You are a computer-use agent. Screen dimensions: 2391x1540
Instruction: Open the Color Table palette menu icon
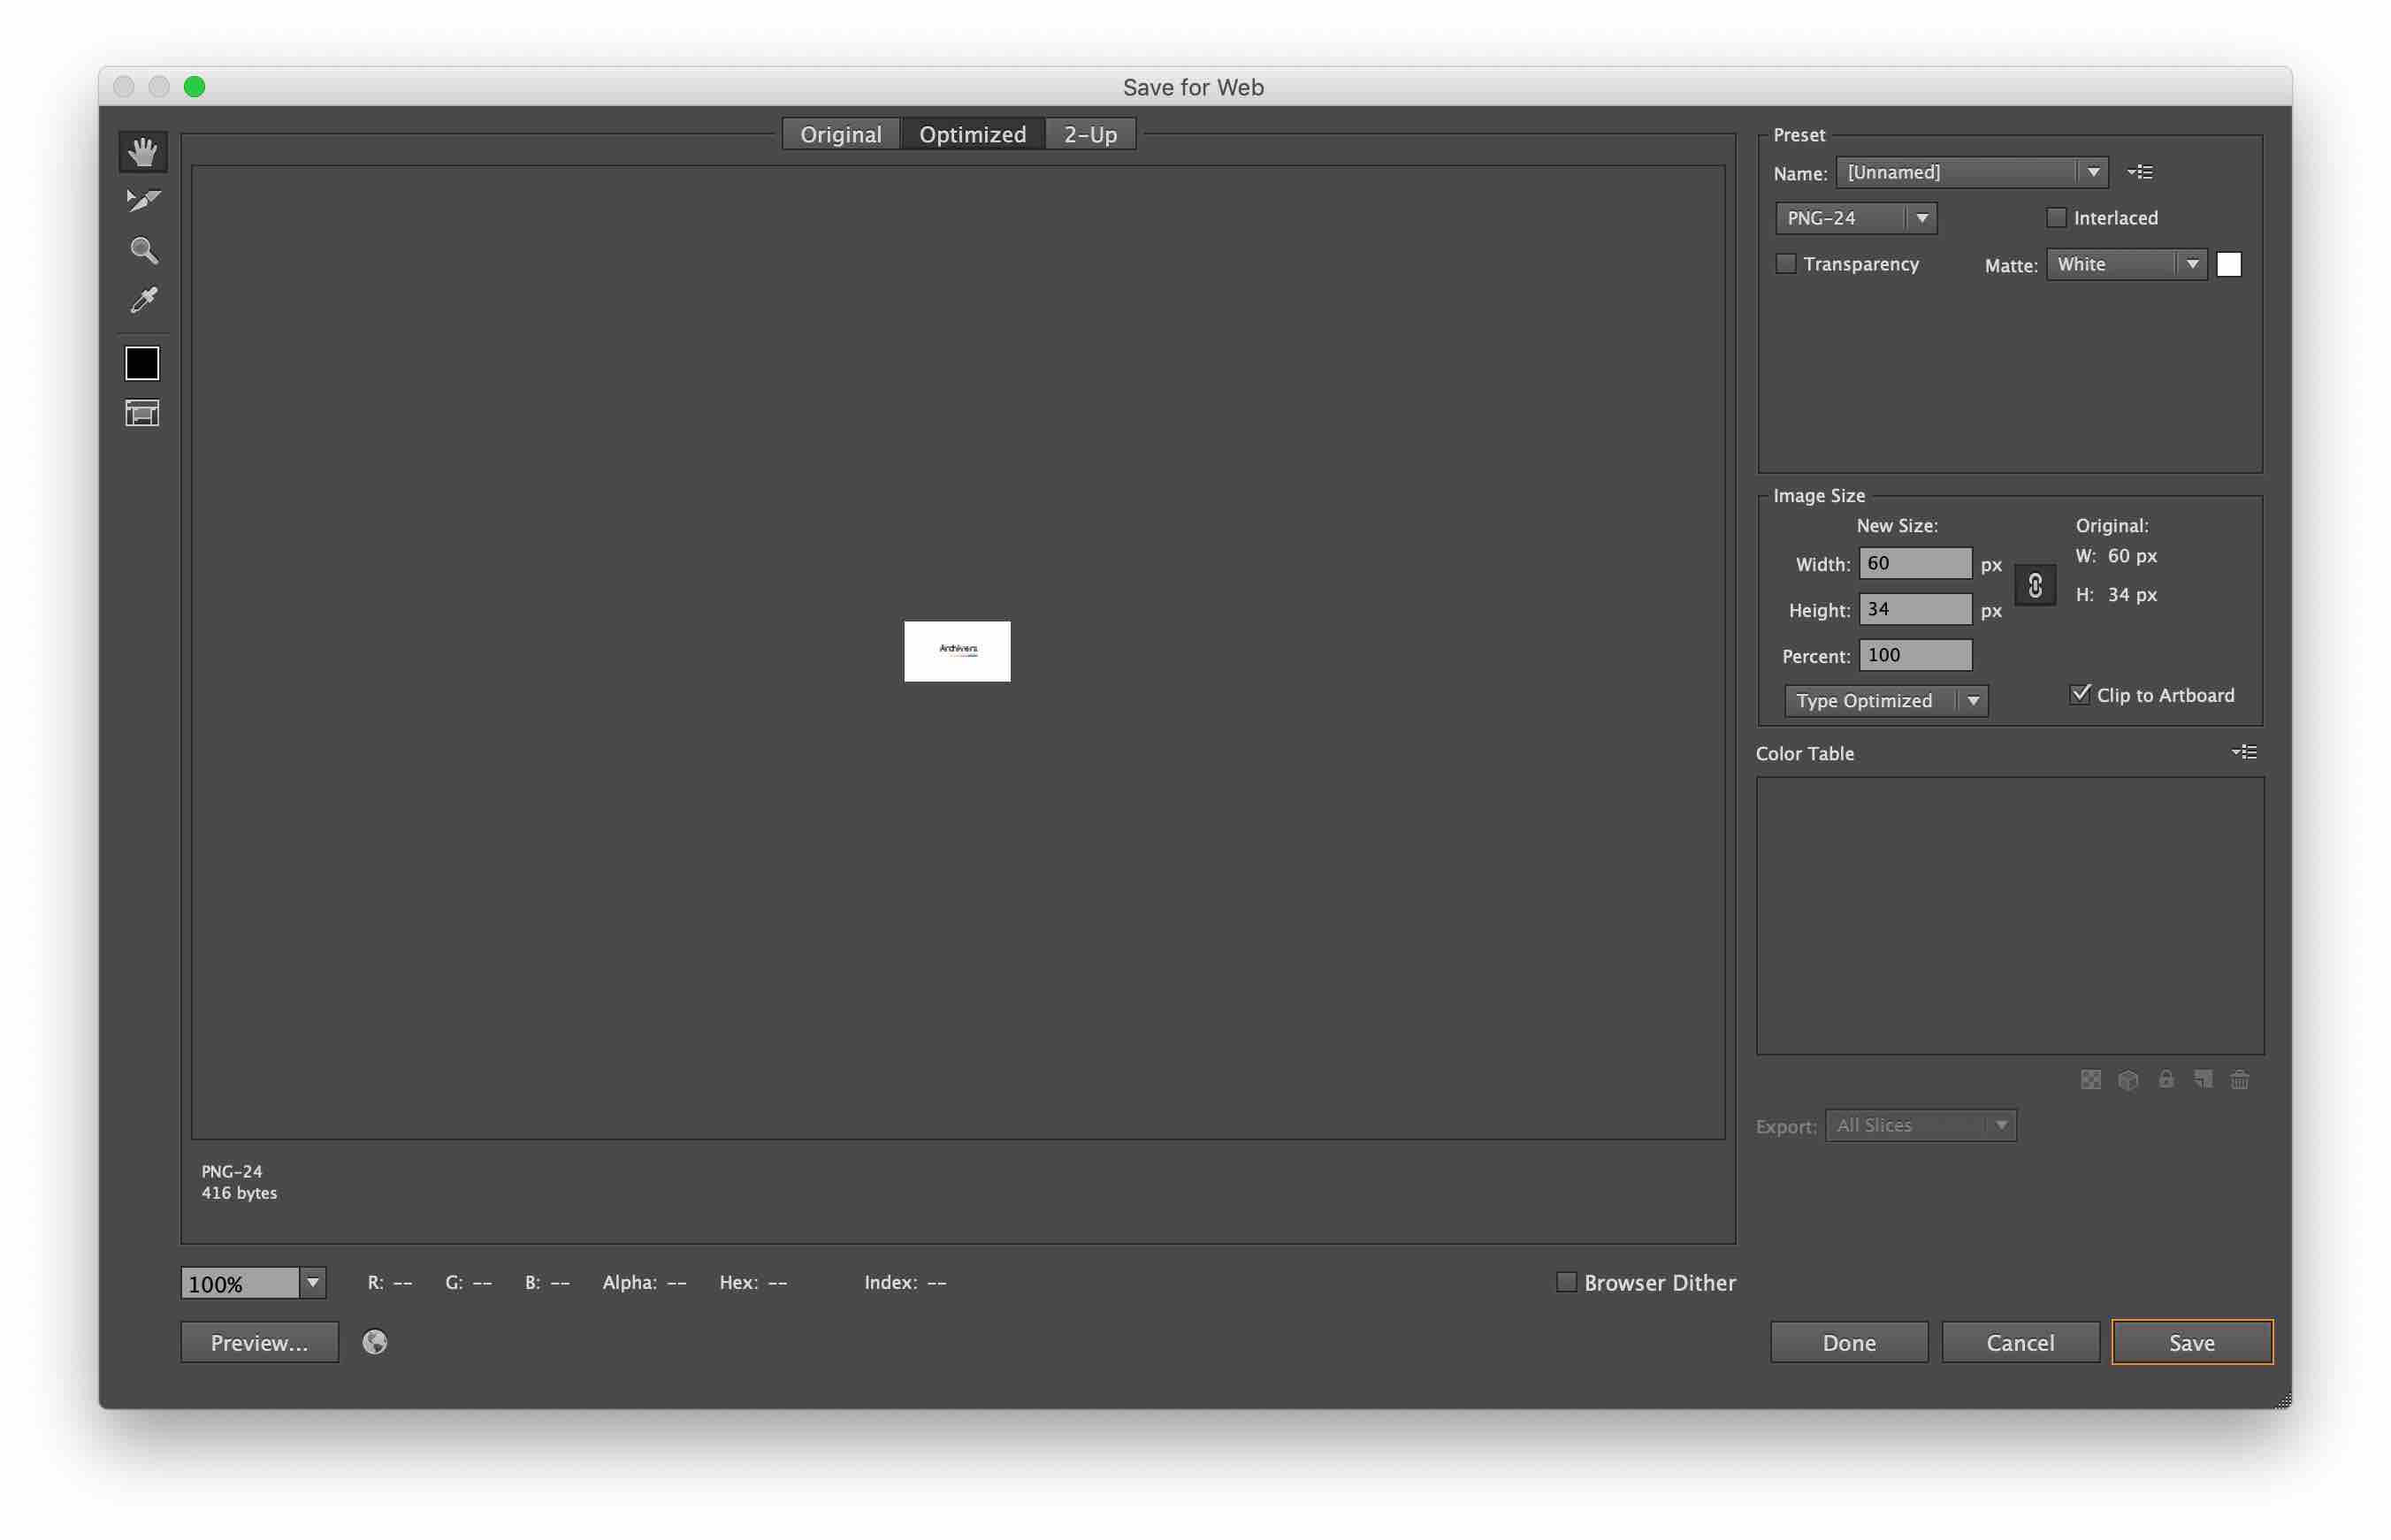pos(2244,752)
